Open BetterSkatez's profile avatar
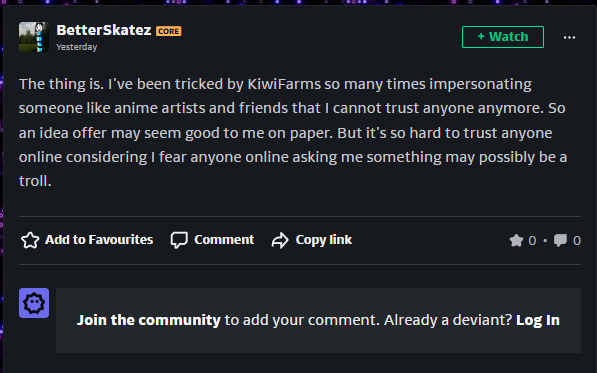 pos(34,37)
